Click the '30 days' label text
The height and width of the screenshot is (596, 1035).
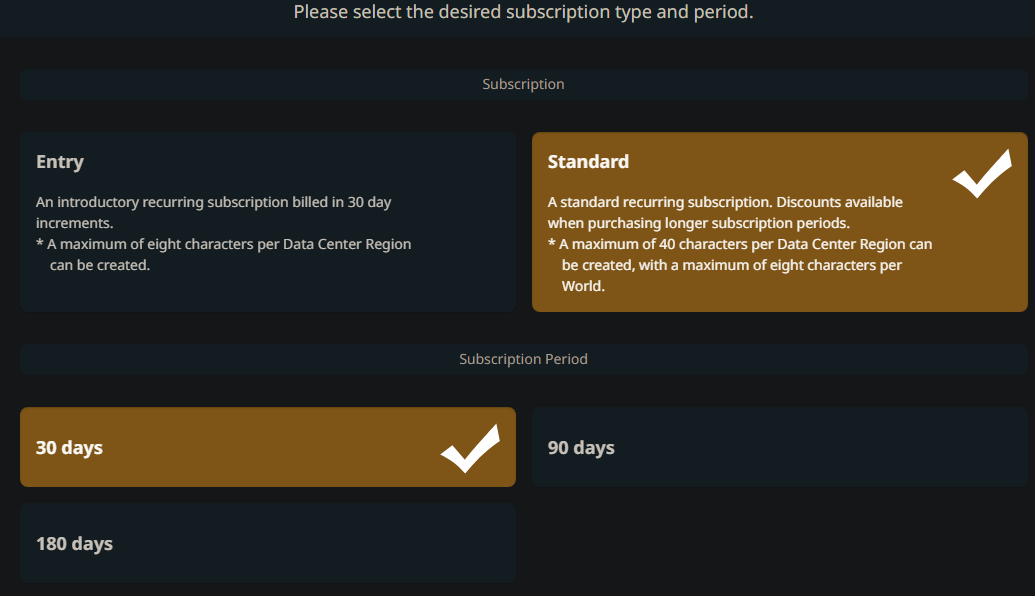click(69, 448)
